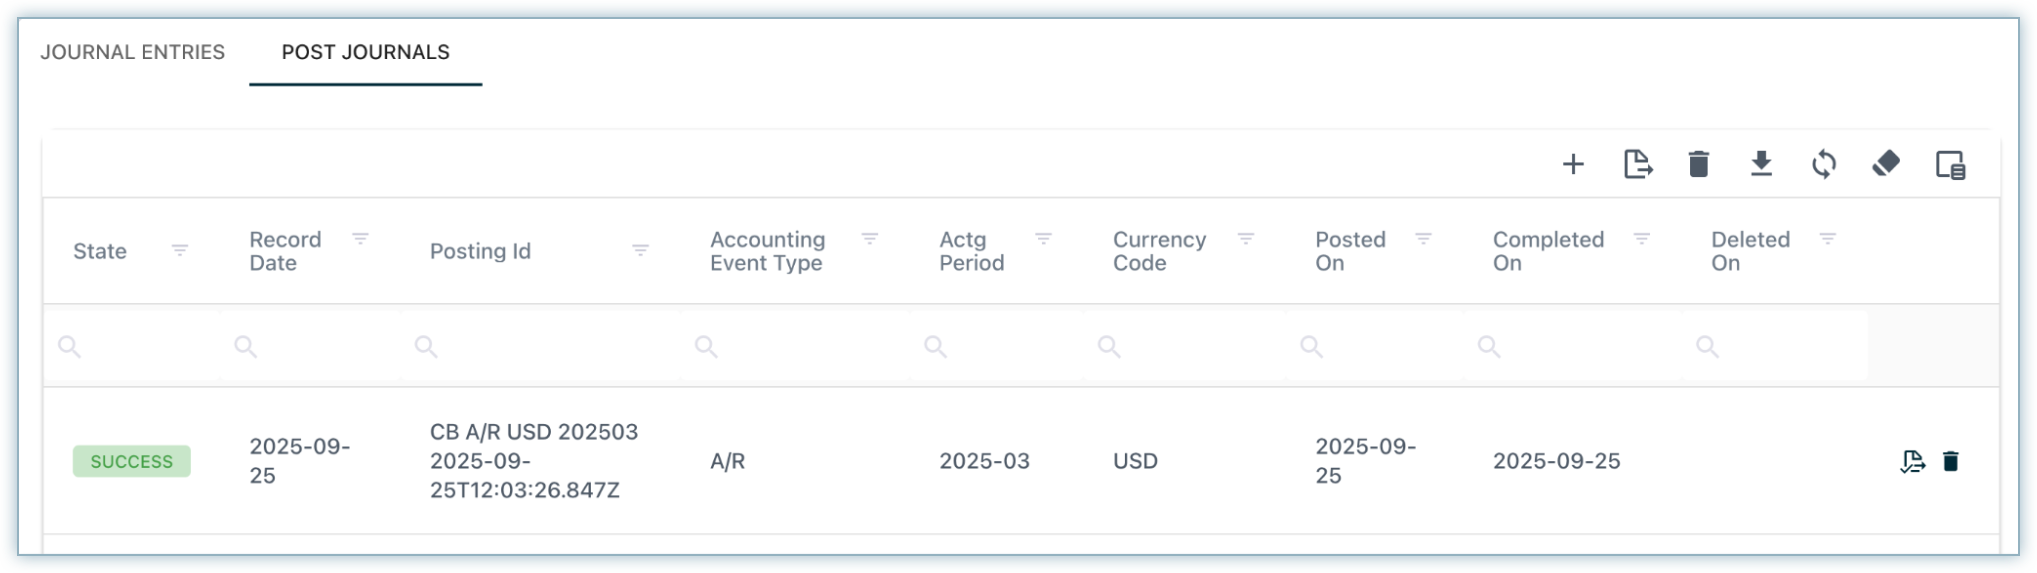This screenshot has width=2037, height=573.
Task: Sort by the Completed On header
Action: coord(1547,251)
